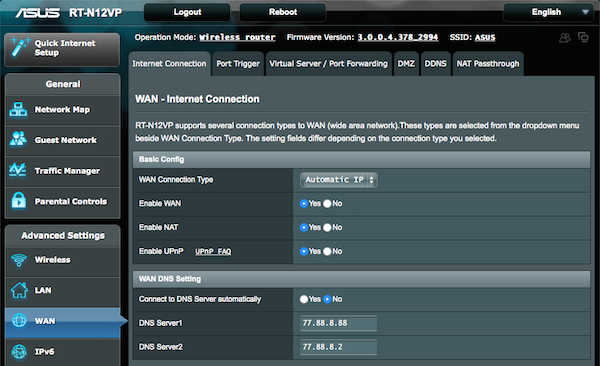
Task: Select Yes for automatic DNS server connection
Action: pyautogui.click(x=304, y=299)
